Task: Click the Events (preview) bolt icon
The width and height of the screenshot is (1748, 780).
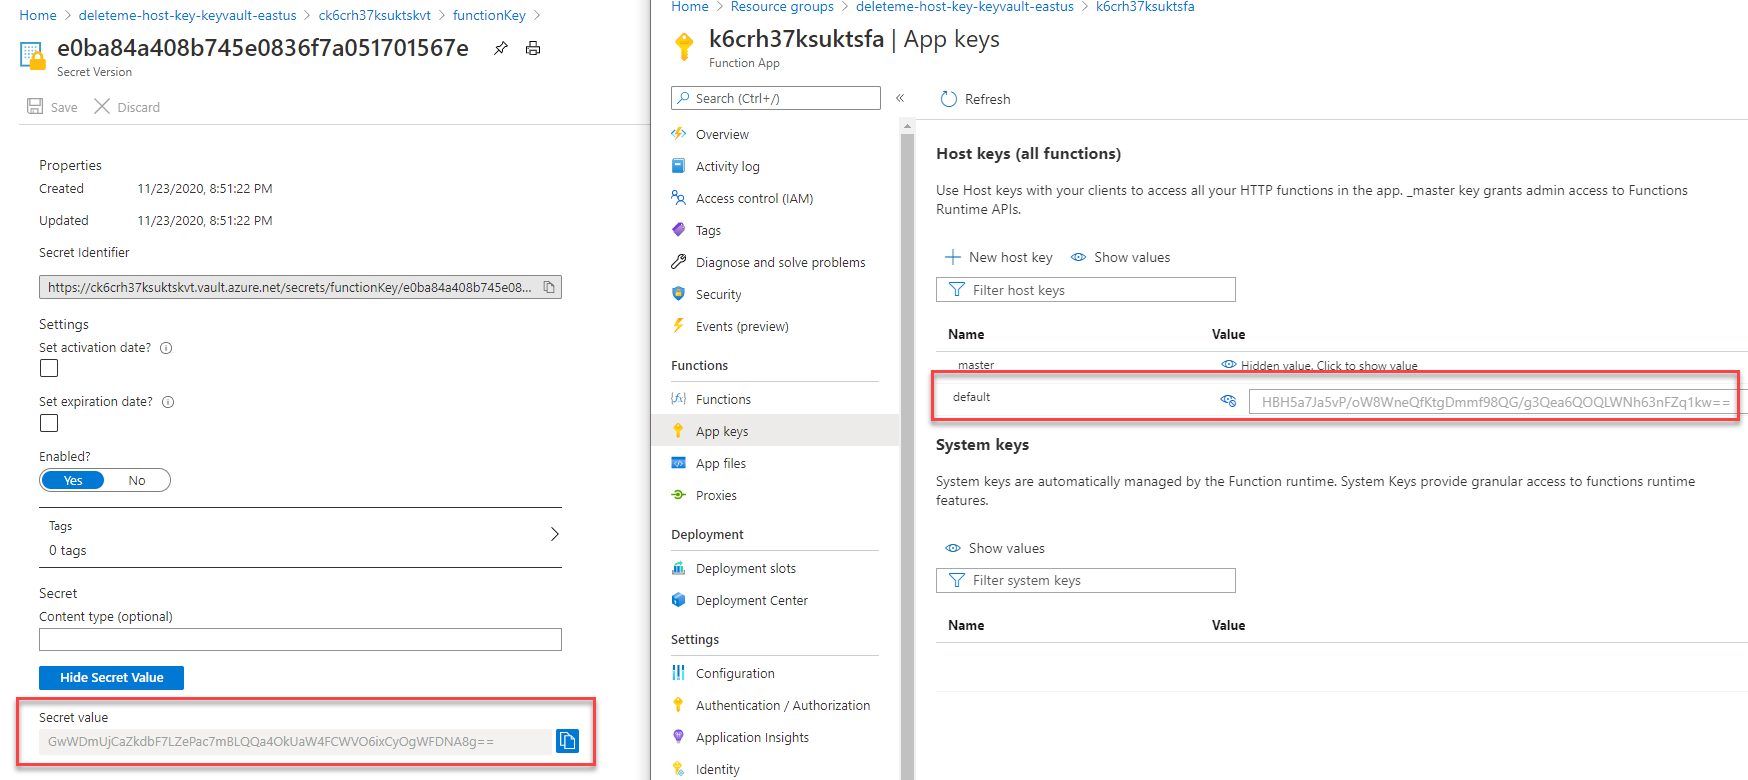Action: [x=679, y=326]
